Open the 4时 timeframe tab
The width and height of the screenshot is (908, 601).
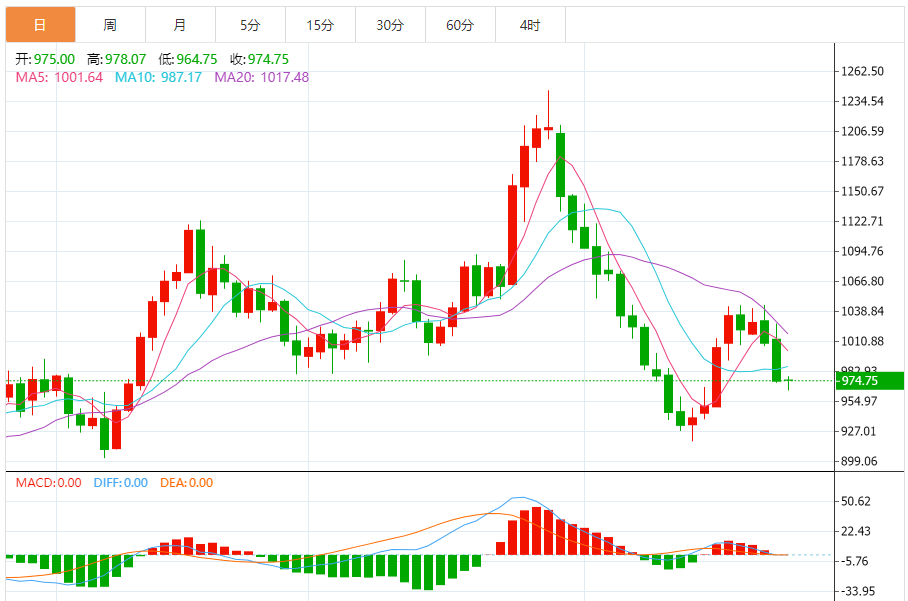click(530, 25)
